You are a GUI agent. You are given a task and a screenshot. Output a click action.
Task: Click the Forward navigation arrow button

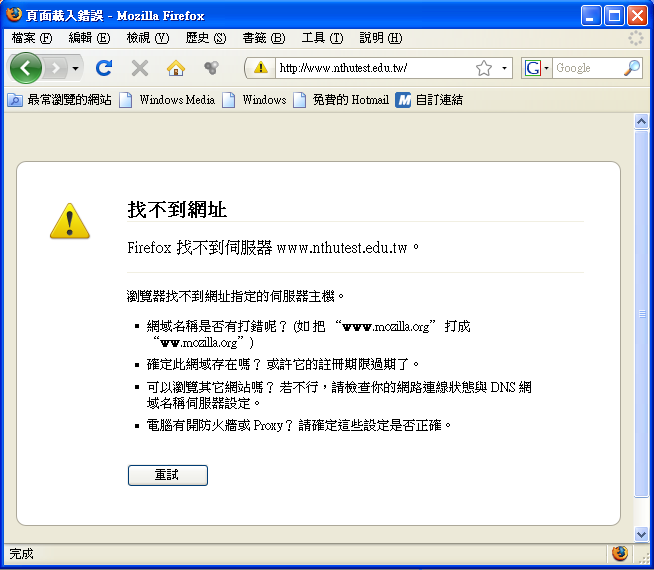[56, 68]
